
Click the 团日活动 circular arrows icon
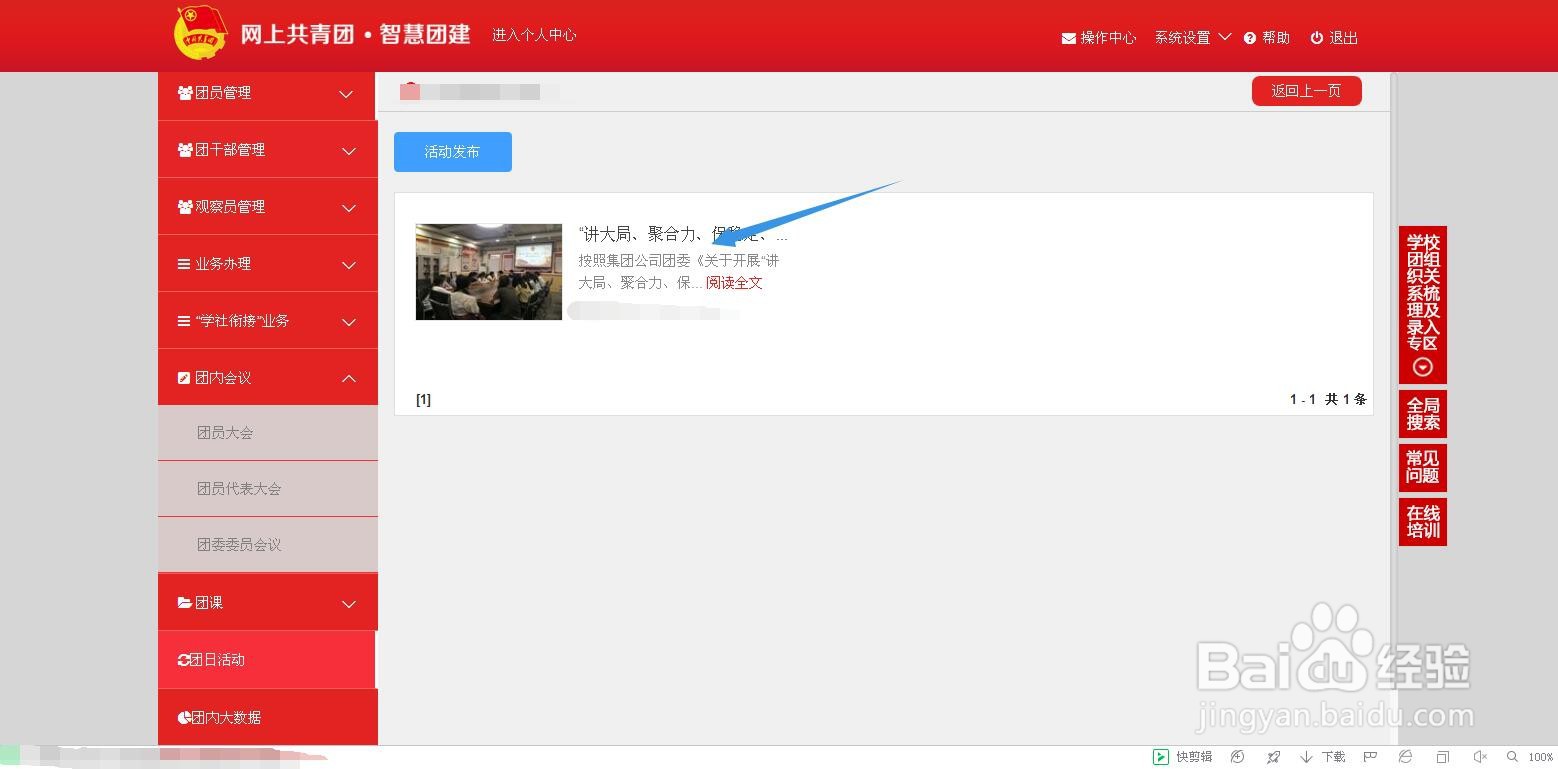pos(183,659)
